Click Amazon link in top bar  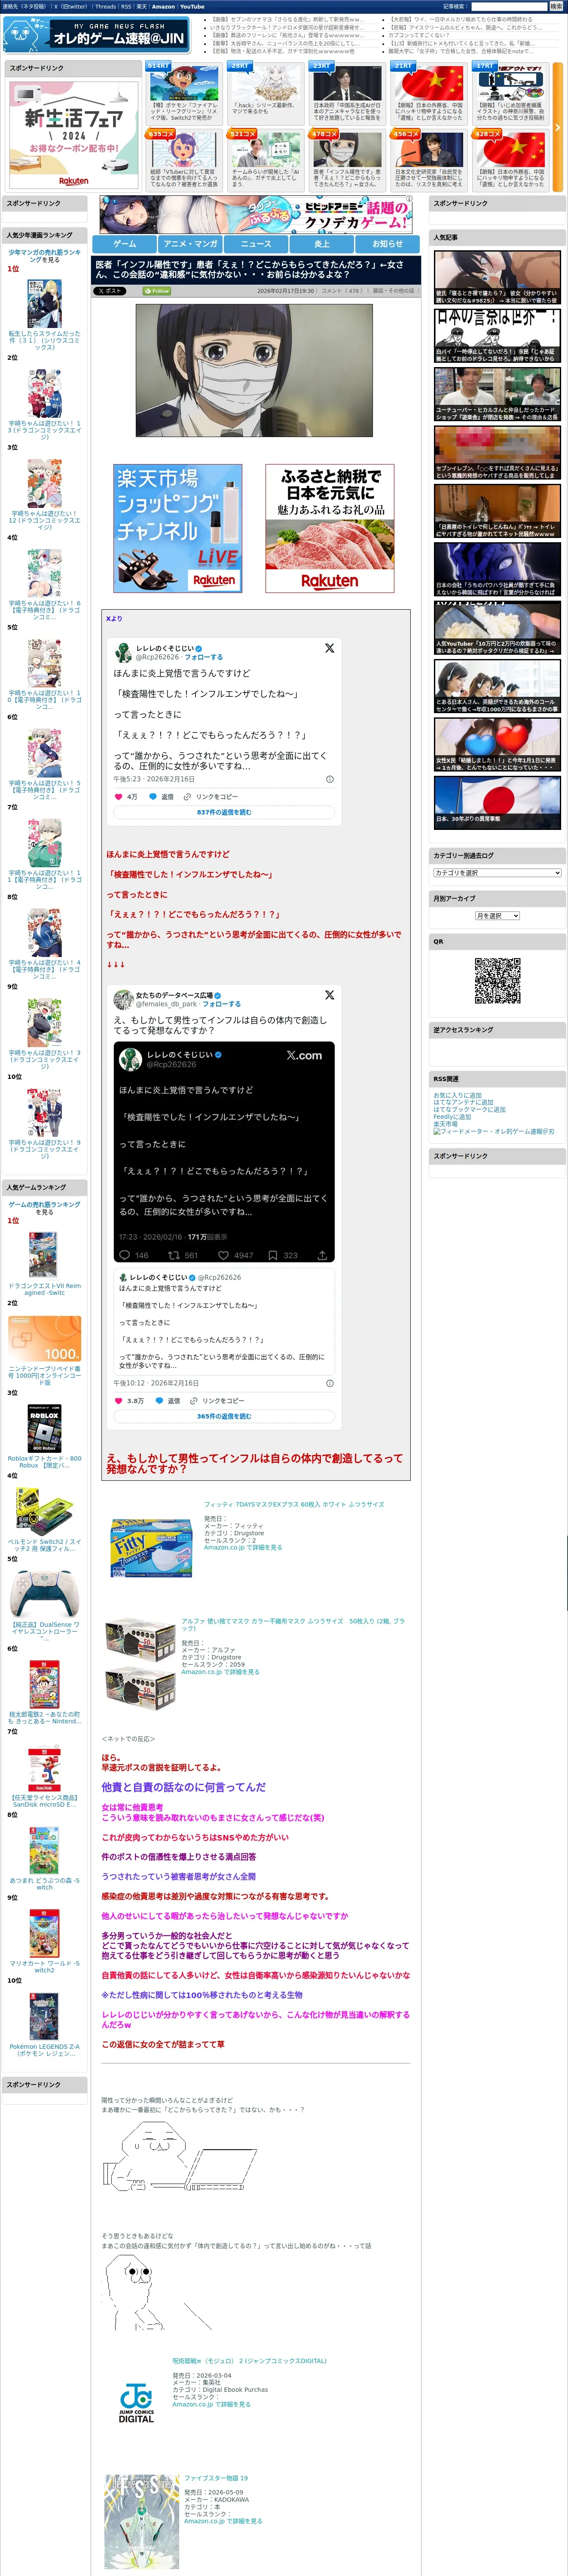(163, 6)
